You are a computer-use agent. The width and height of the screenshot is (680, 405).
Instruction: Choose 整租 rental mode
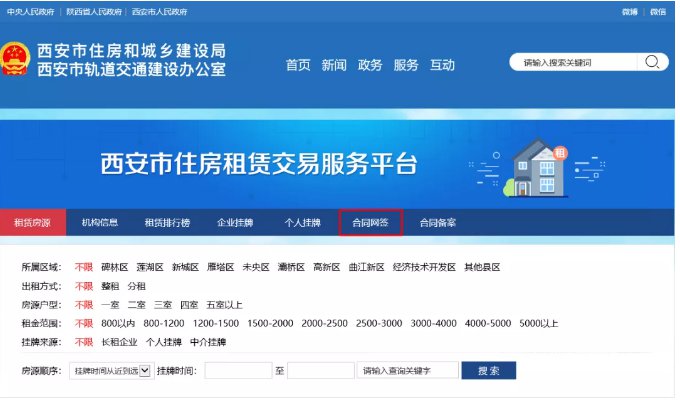coord(110,286)
